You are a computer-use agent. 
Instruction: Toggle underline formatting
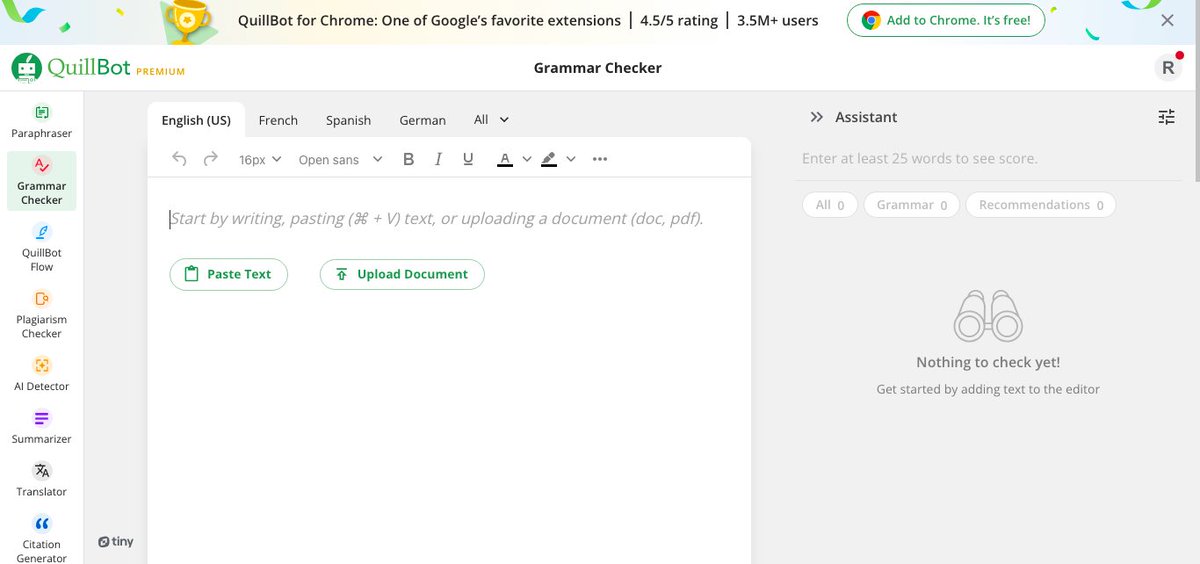pyautogui.click(x=468, y=159)
